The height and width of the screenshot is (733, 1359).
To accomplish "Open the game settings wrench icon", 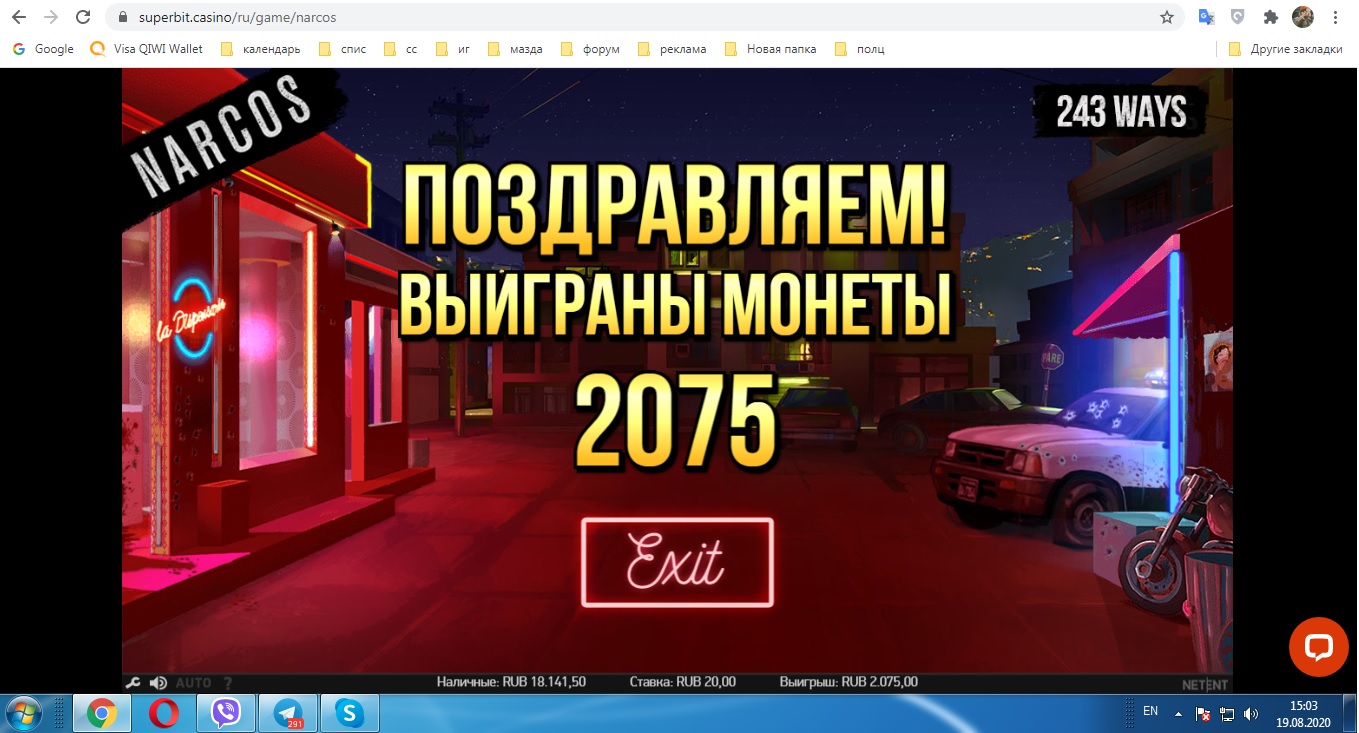I will (132, 683).
